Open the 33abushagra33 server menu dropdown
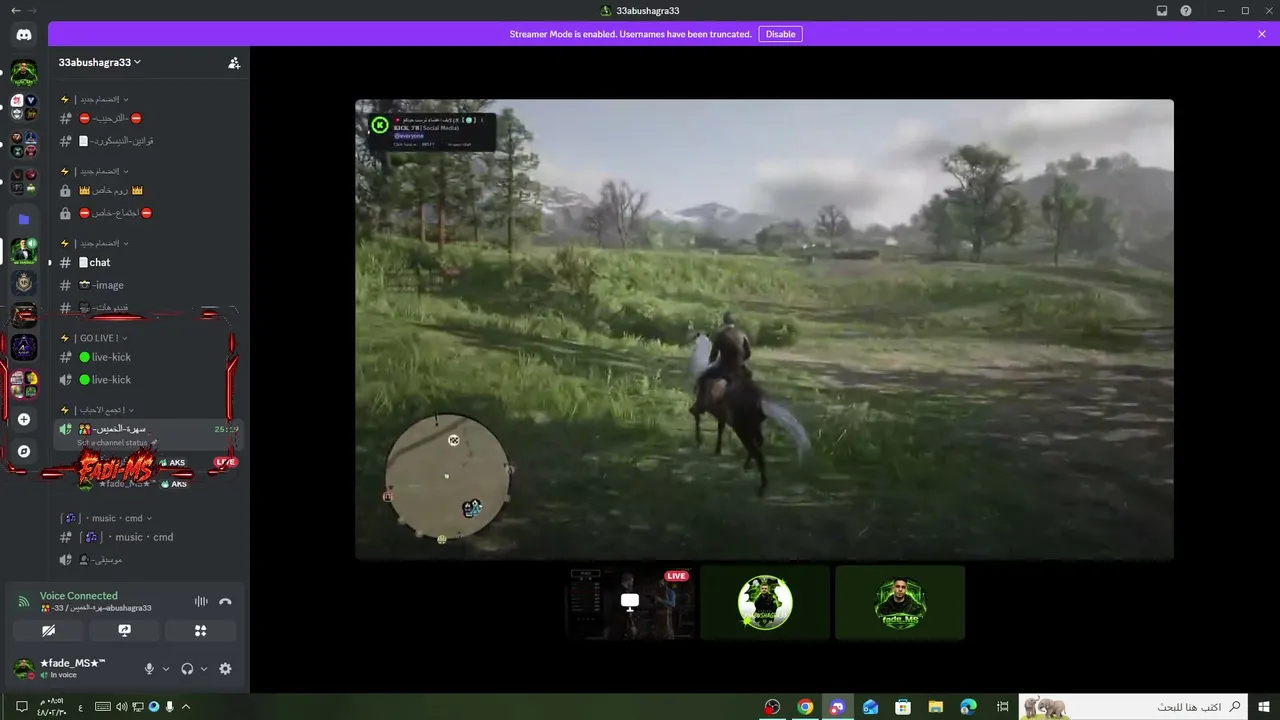Image resolution: width=1280 pixels, height=720 pixels. point(100,62)
